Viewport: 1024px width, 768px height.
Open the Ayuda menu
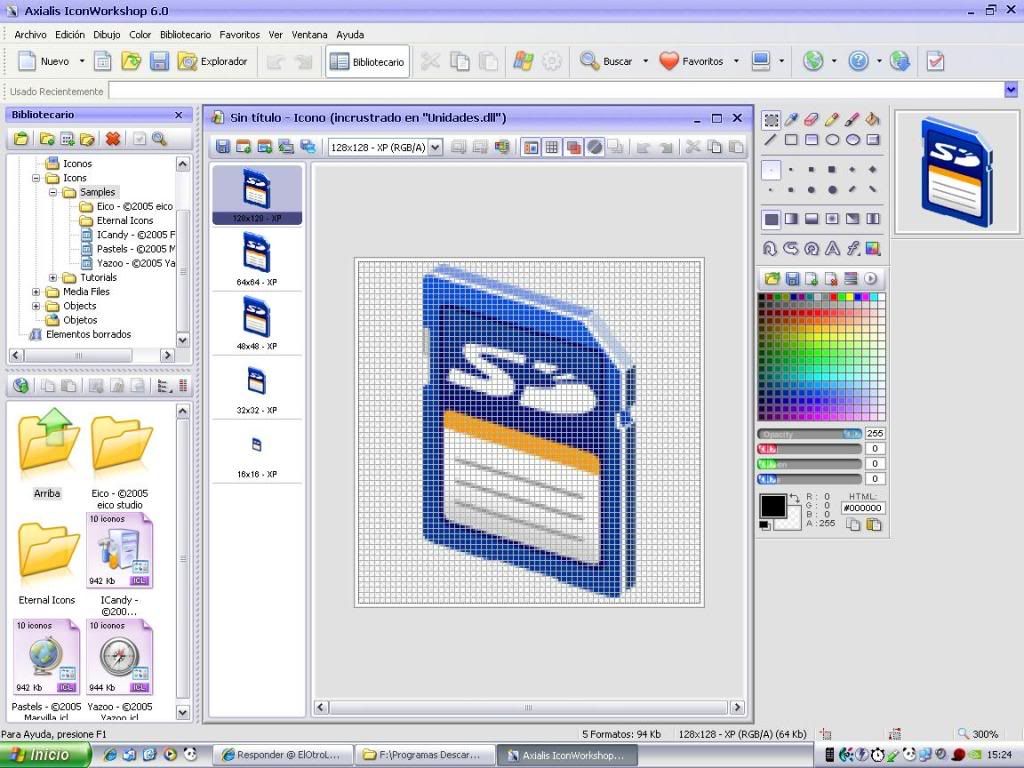350,35
